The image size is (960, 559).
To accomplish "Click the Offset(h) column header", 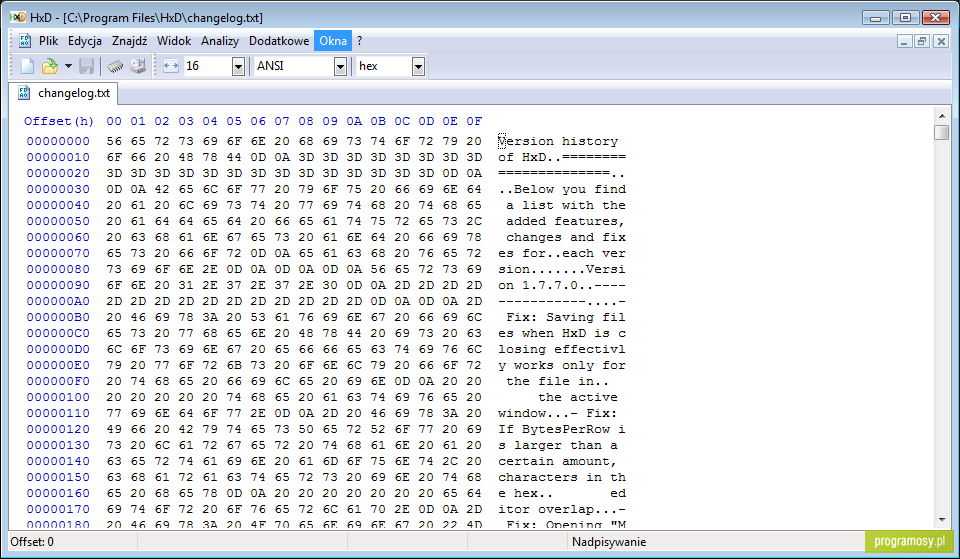I will pyautogui.click(x=59, y=121).
